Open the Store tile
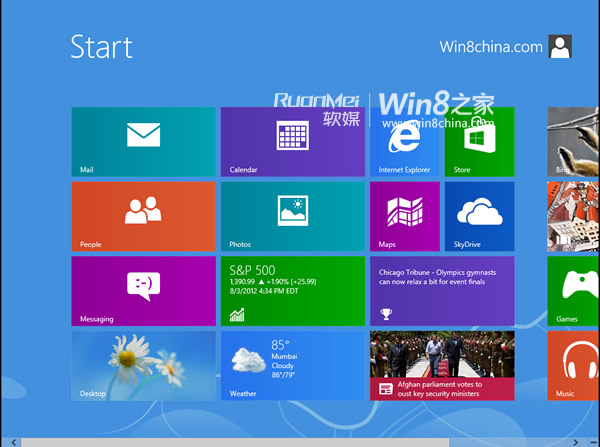 click(x=479, y=142)
